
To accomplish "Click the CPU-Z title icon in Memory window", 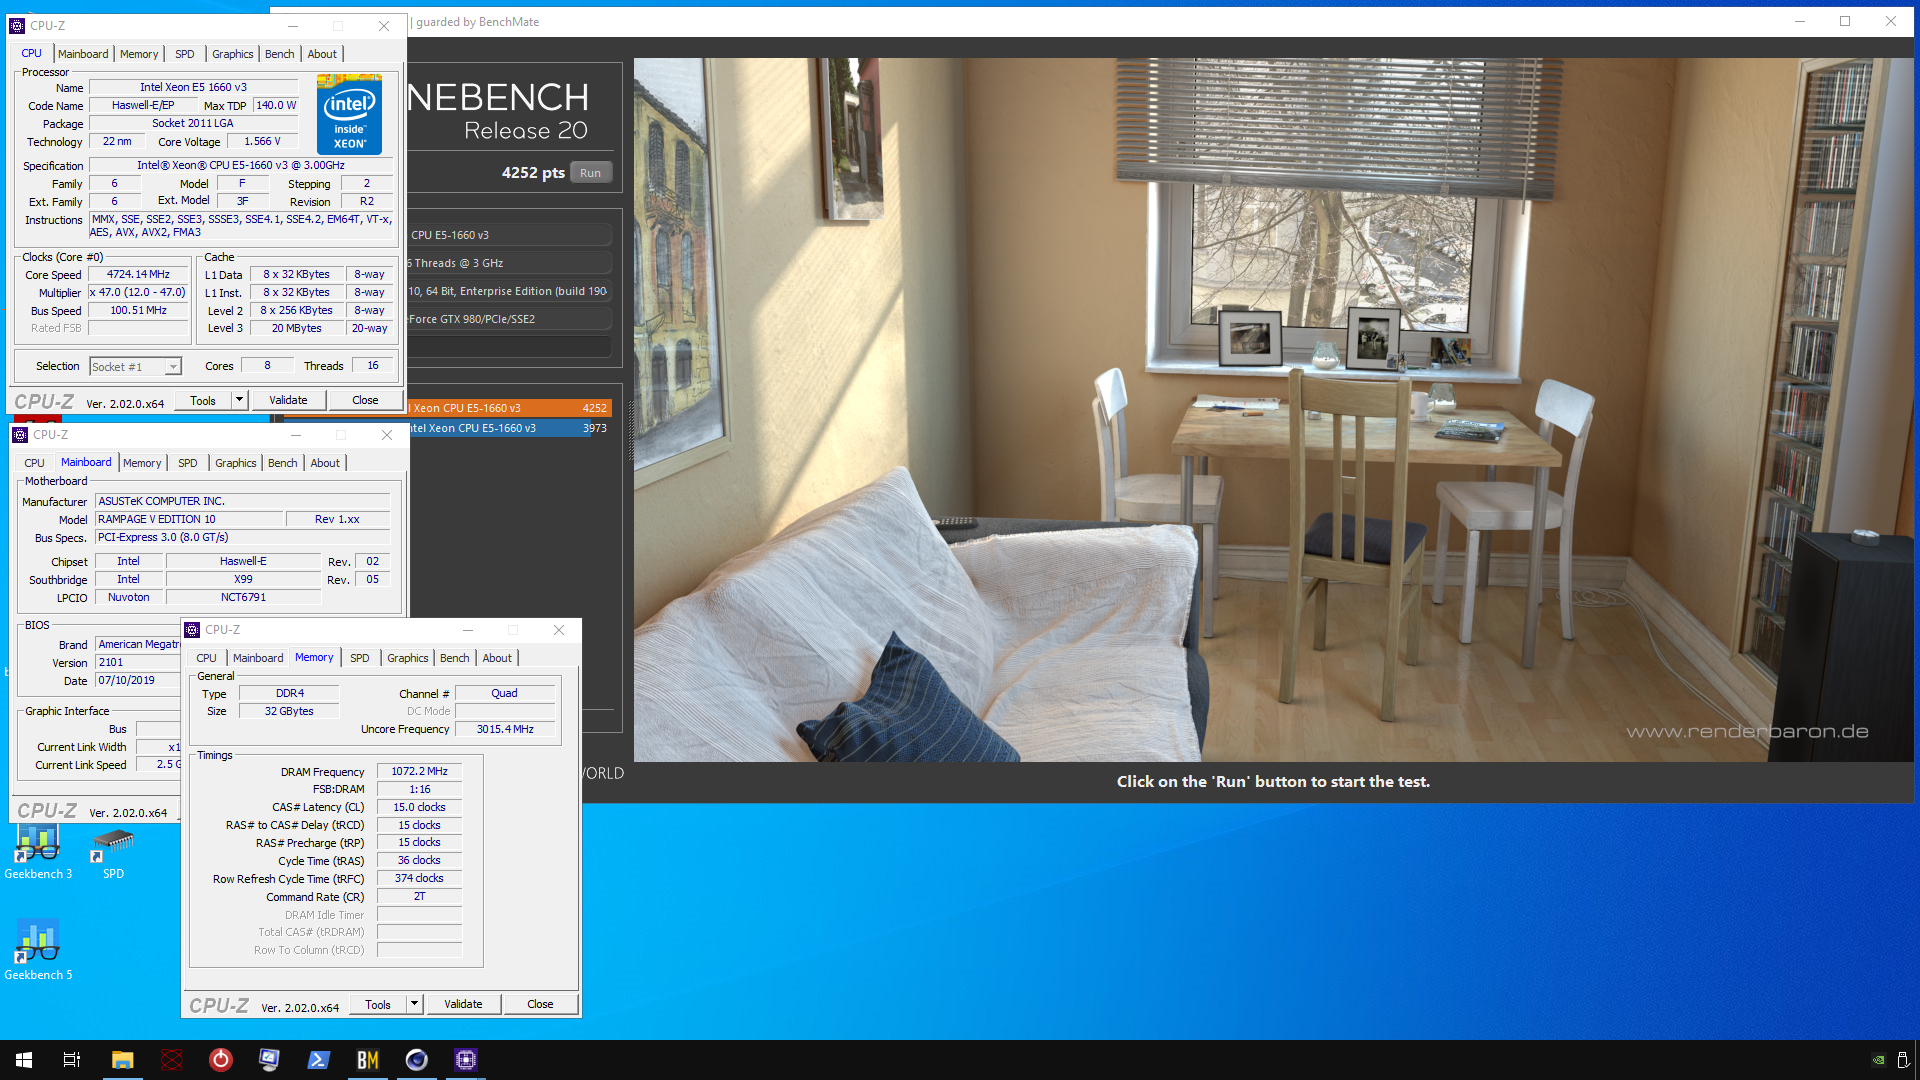I will (192, 630).
